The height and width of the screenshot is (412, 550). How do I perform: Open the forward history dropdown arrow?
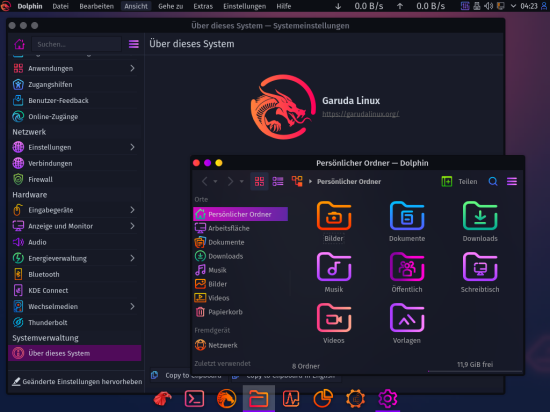[x=241, y=181]
